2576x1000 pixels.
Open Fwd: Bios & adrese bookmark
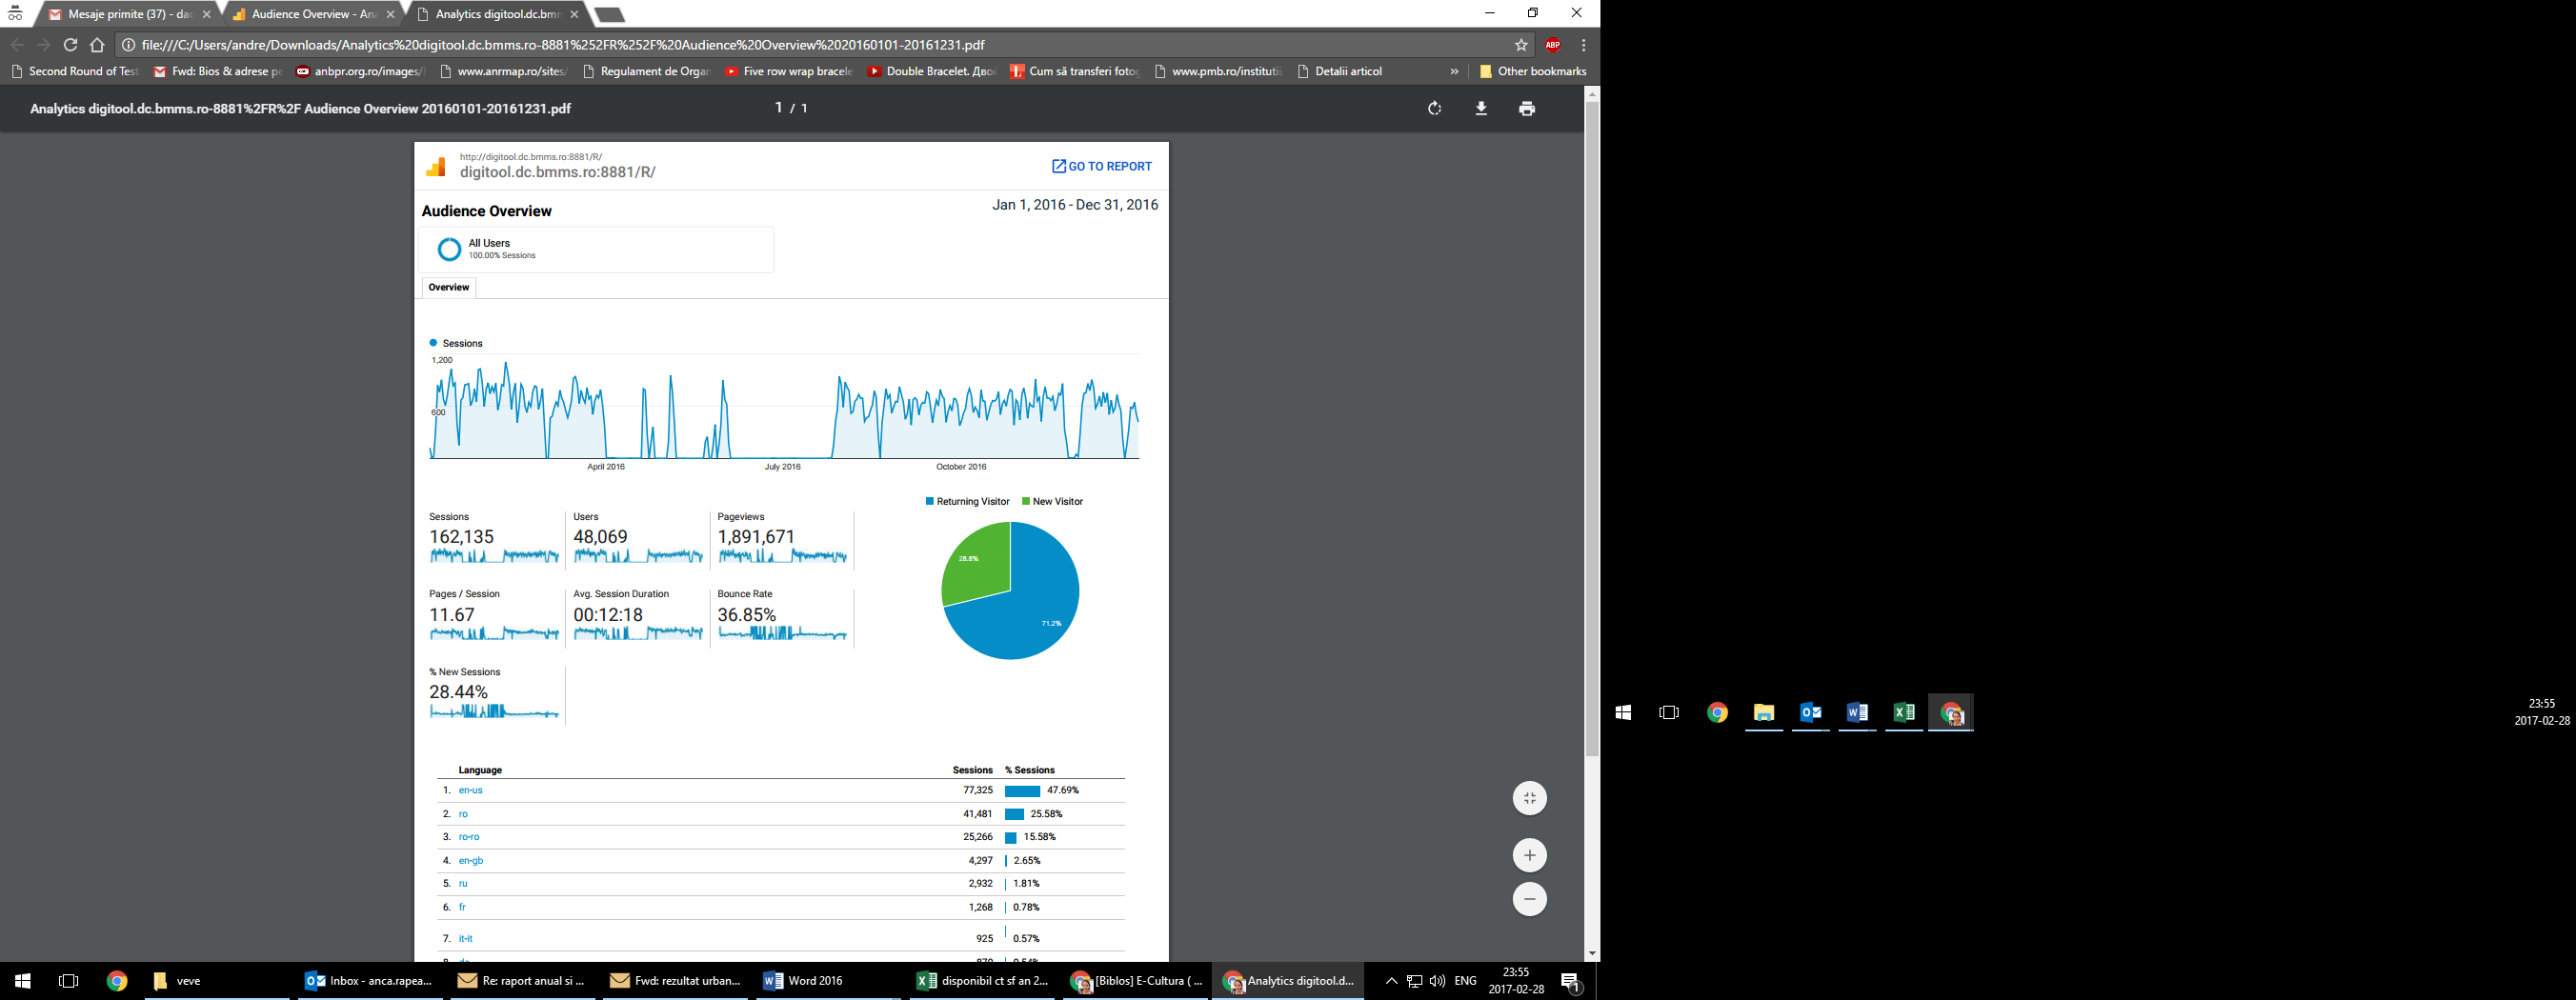[x=218, y=71]
